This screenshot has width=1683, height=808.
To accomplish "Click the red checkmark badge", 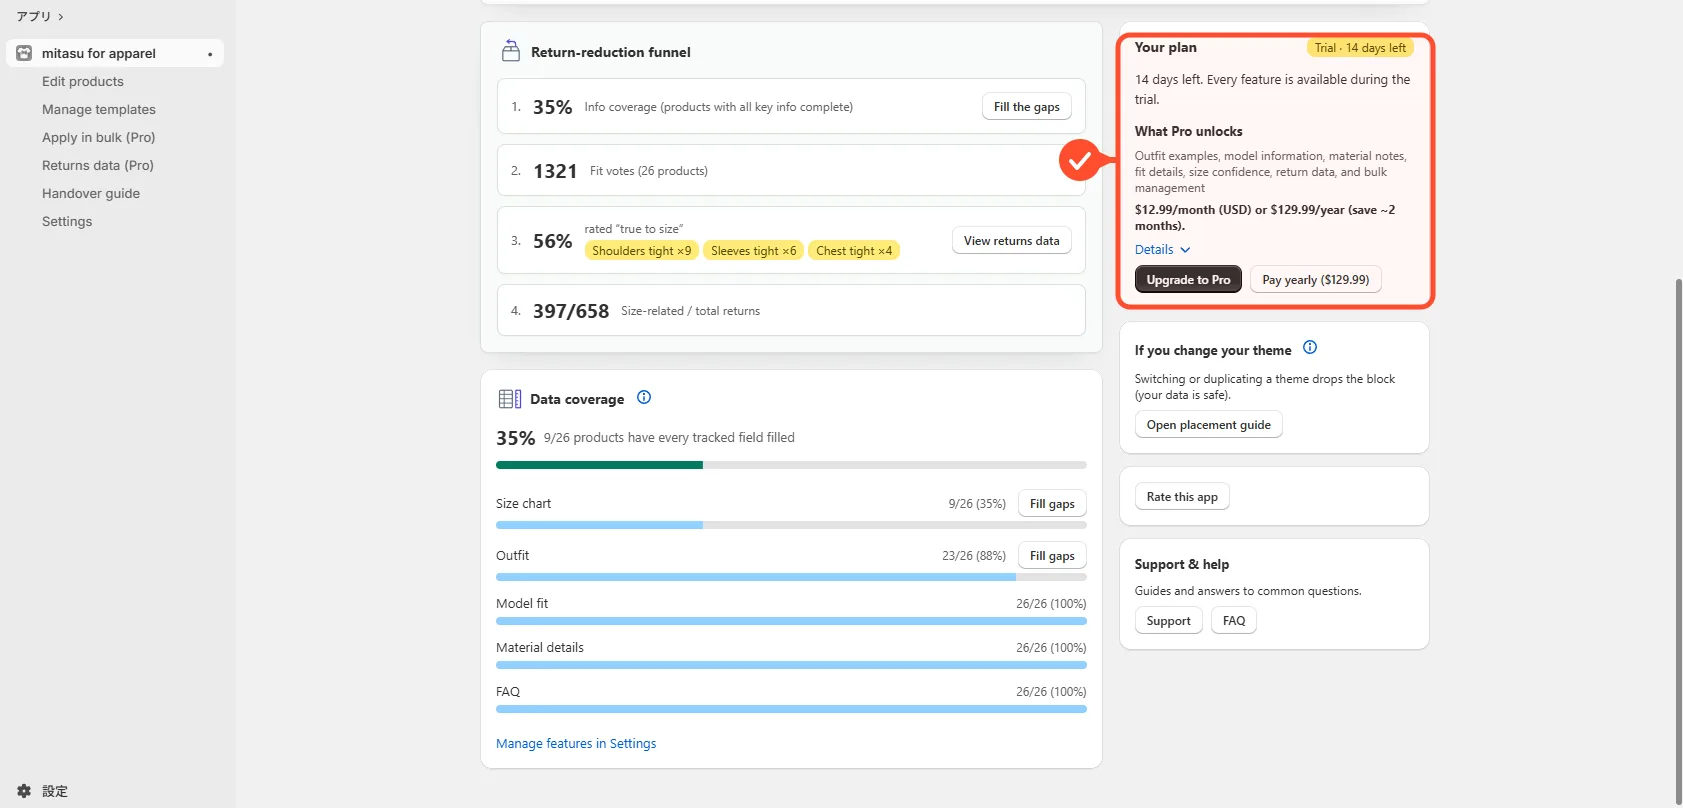I will [x=1079, y=160].
